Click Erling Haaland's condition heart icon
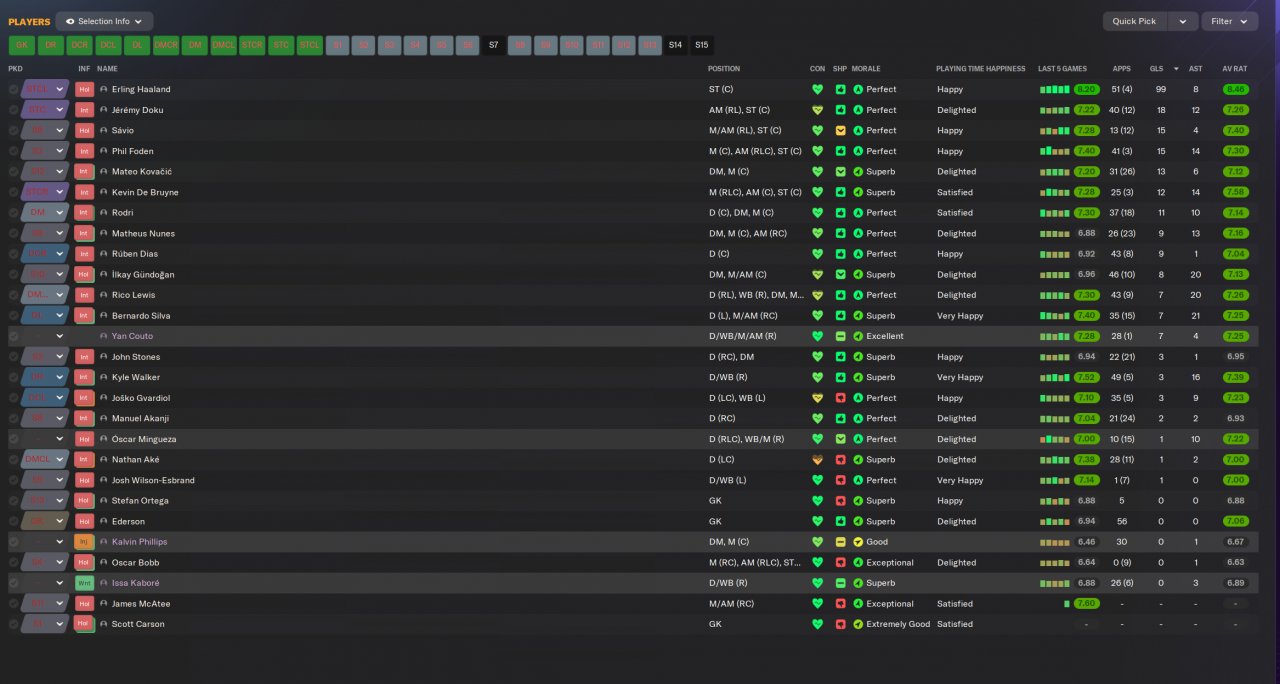The width and height of the screenshot is (1280, 684). coord(818,89)
